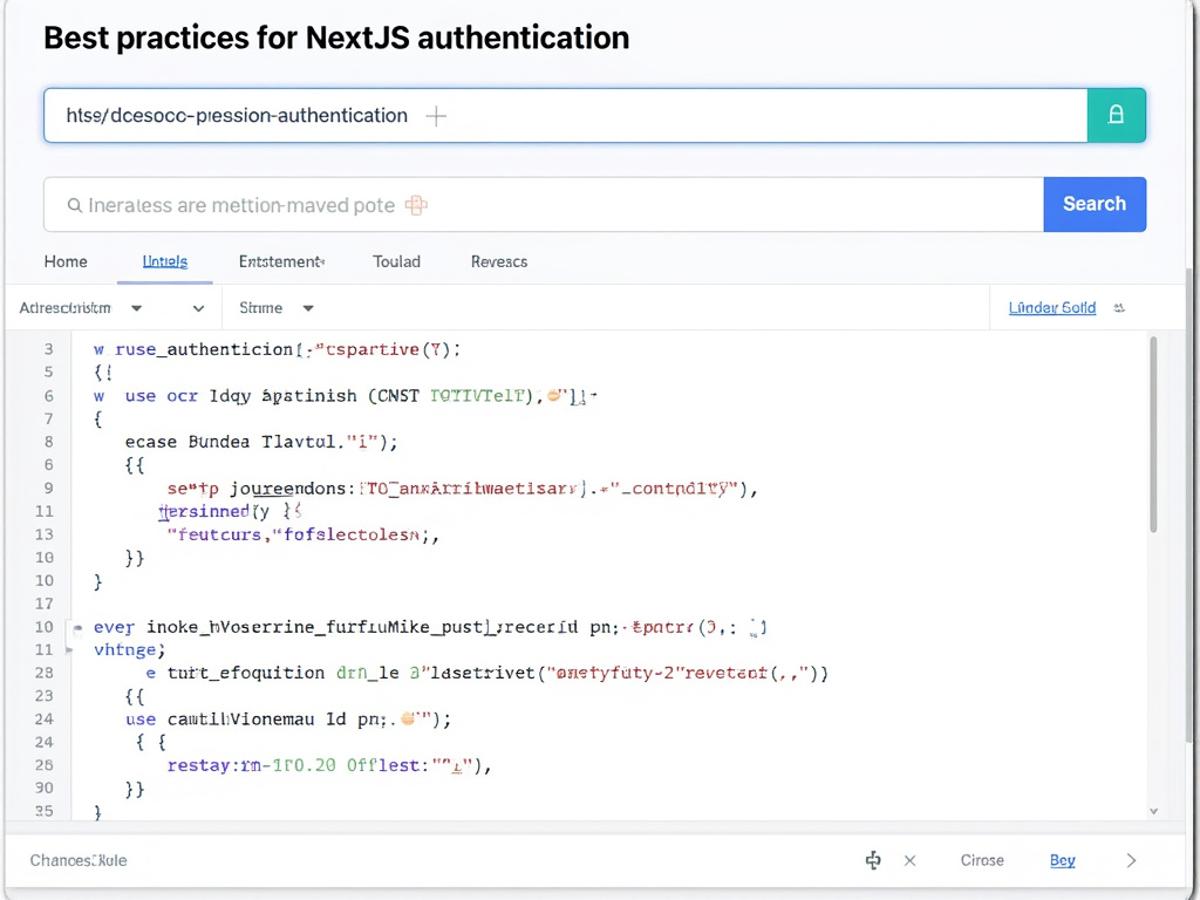Click the refresh icon beside Lünday Solid
This screenshot has height=900, width=1200.
coord(1119,308)
